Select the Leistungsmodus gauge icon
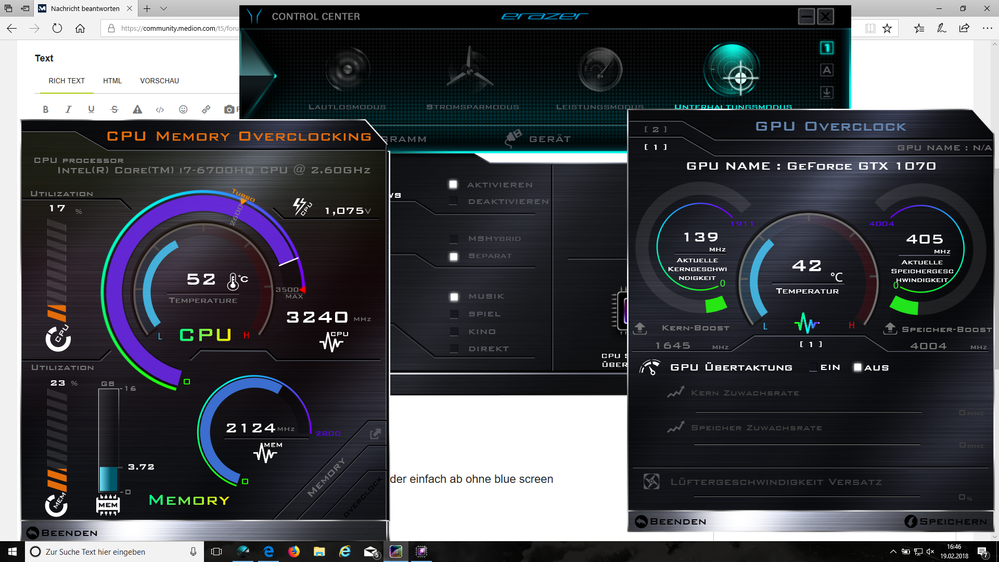 coord(599,70)
